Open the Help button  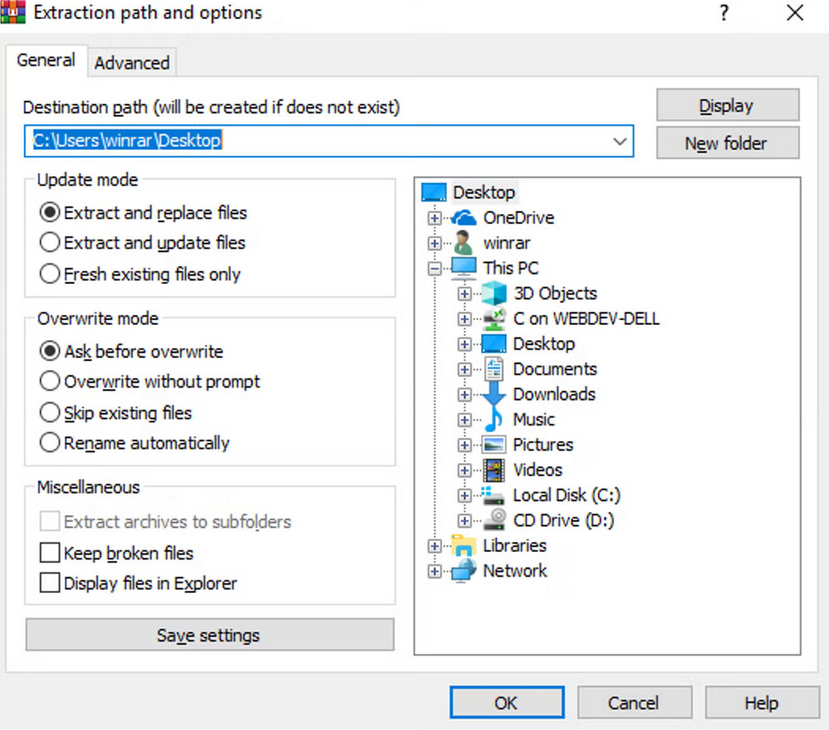point(762,703)
